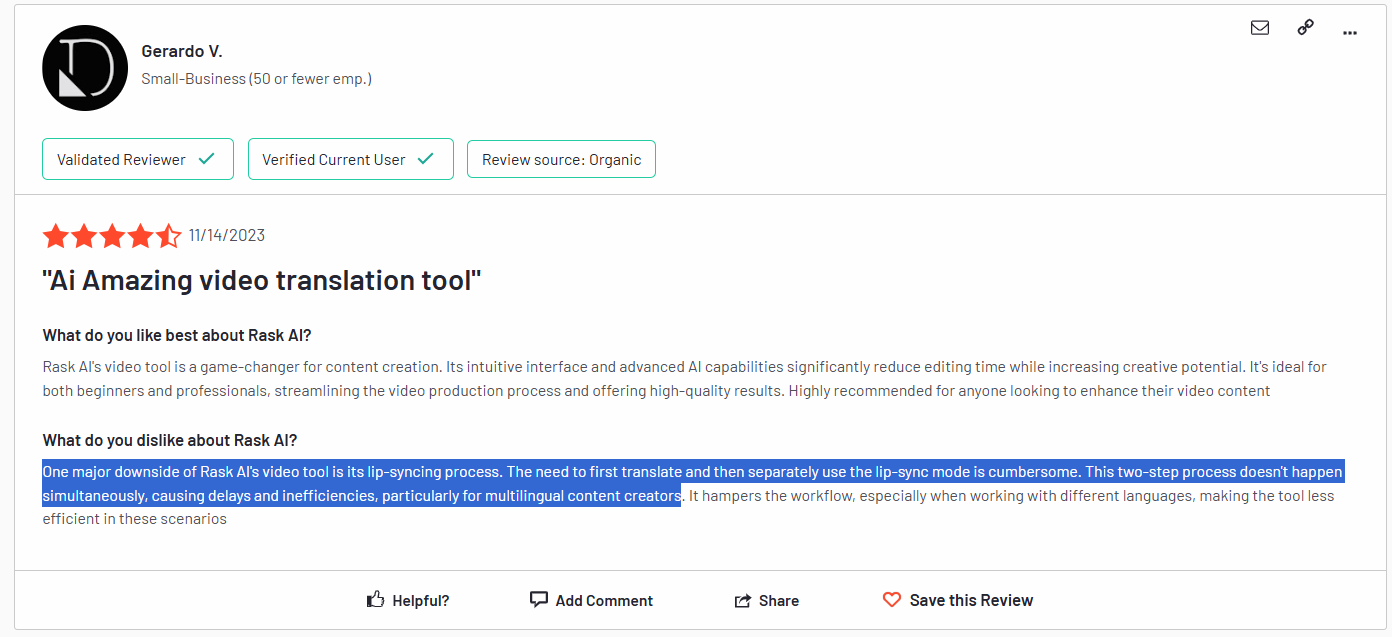Click the Small-Business company size label

point(256,78)
